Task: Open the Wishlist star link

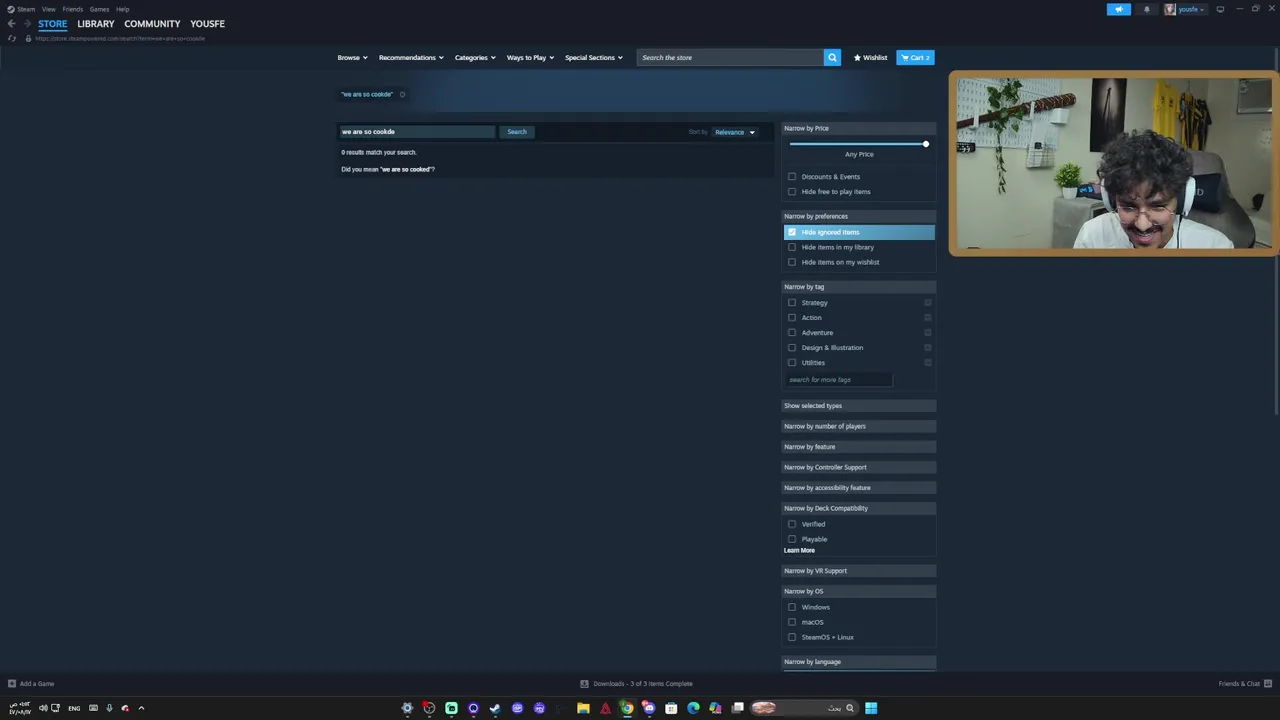Action: 870,57
